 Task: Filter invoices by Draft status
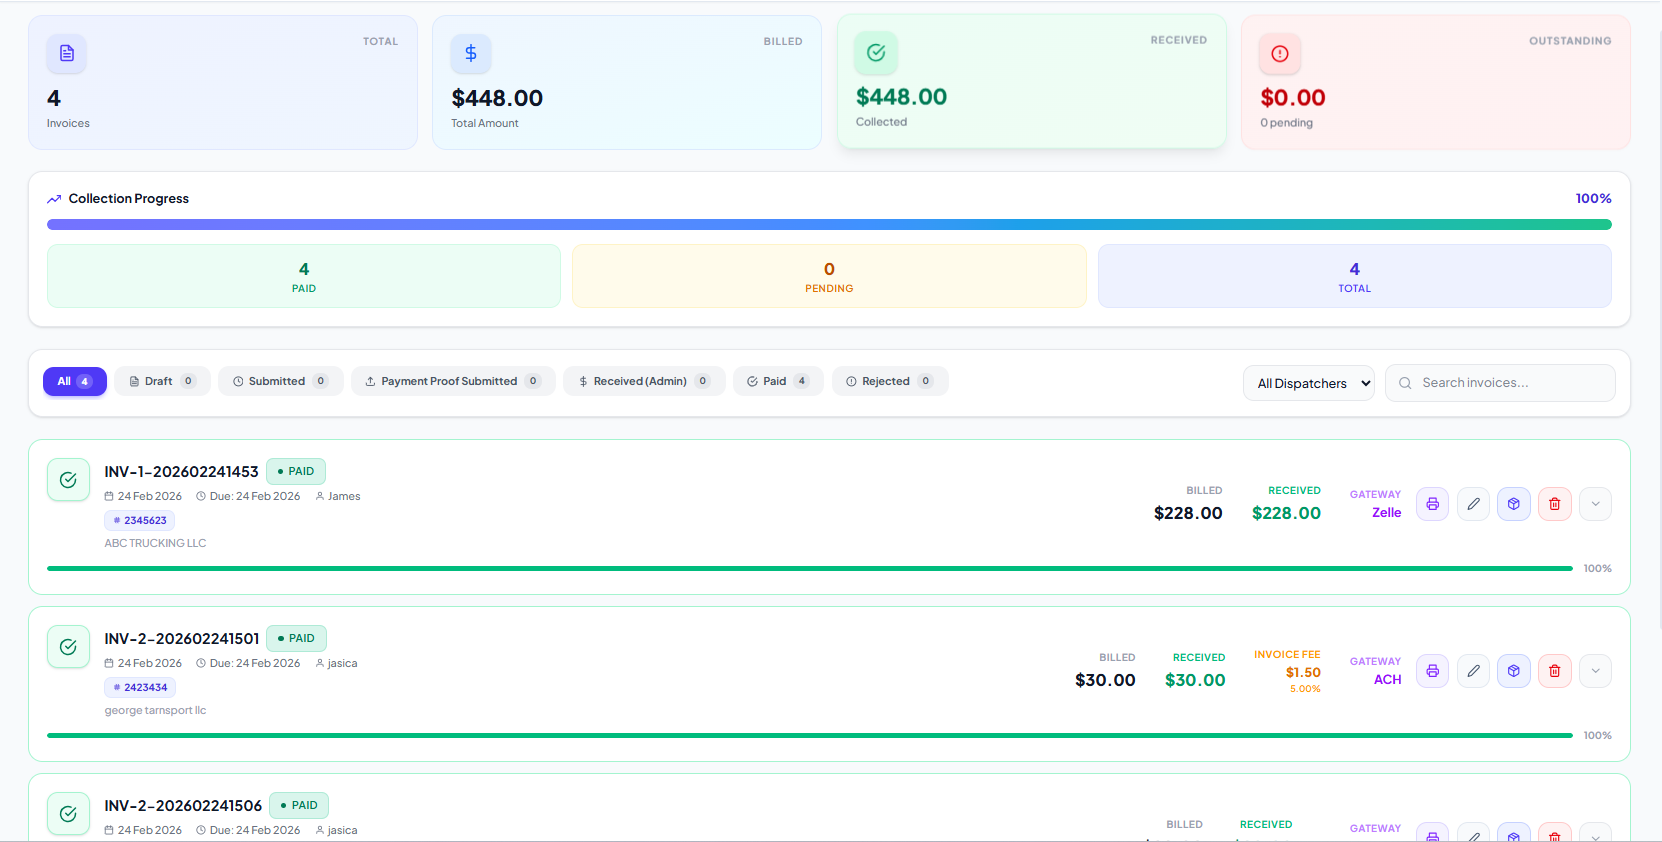pos(162,381)
